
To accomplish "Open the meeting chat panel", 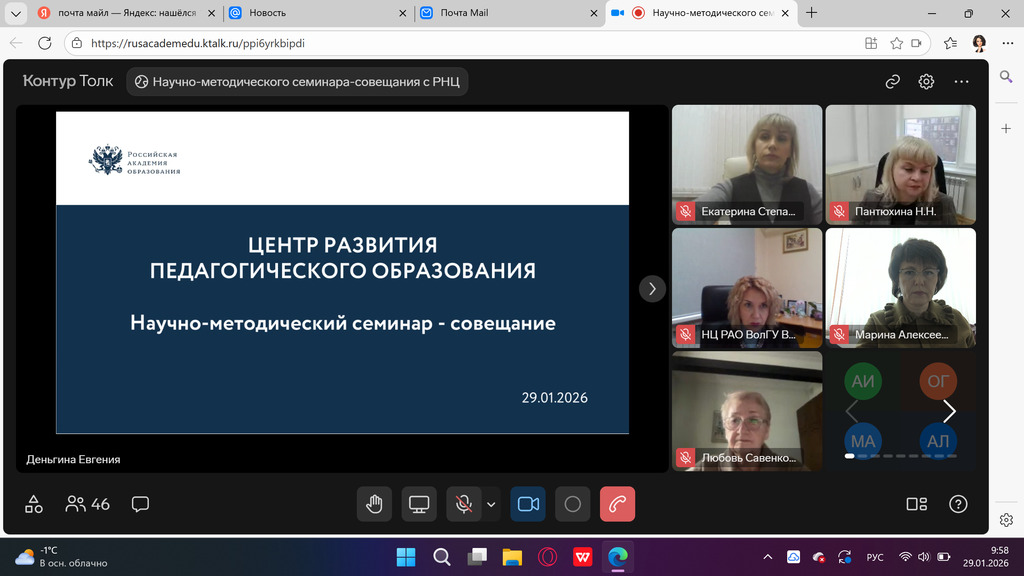I will click(x=140, y=504).
